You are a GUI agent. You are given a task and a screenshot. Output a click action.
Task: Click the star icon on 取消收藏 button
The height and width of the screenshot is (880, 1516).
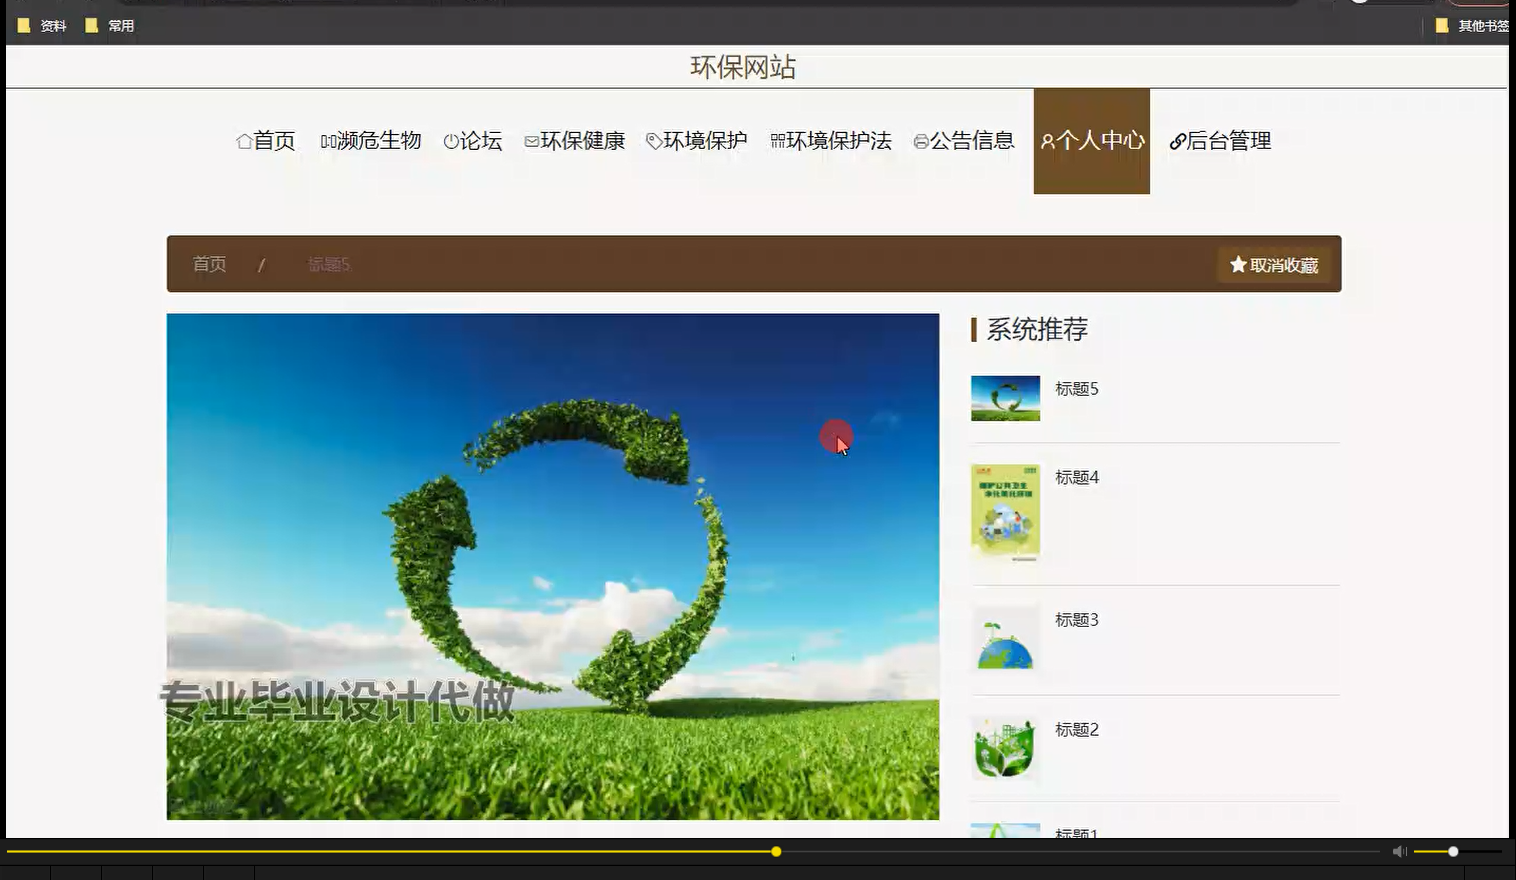1236,264
